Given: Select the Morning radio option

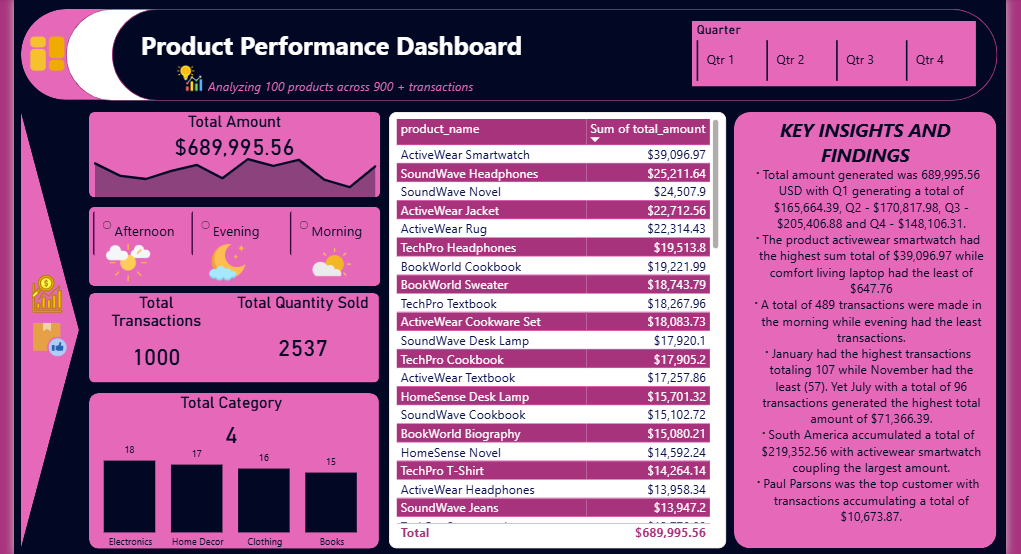Looking at the screenshot, I should [x=303, y=225].
